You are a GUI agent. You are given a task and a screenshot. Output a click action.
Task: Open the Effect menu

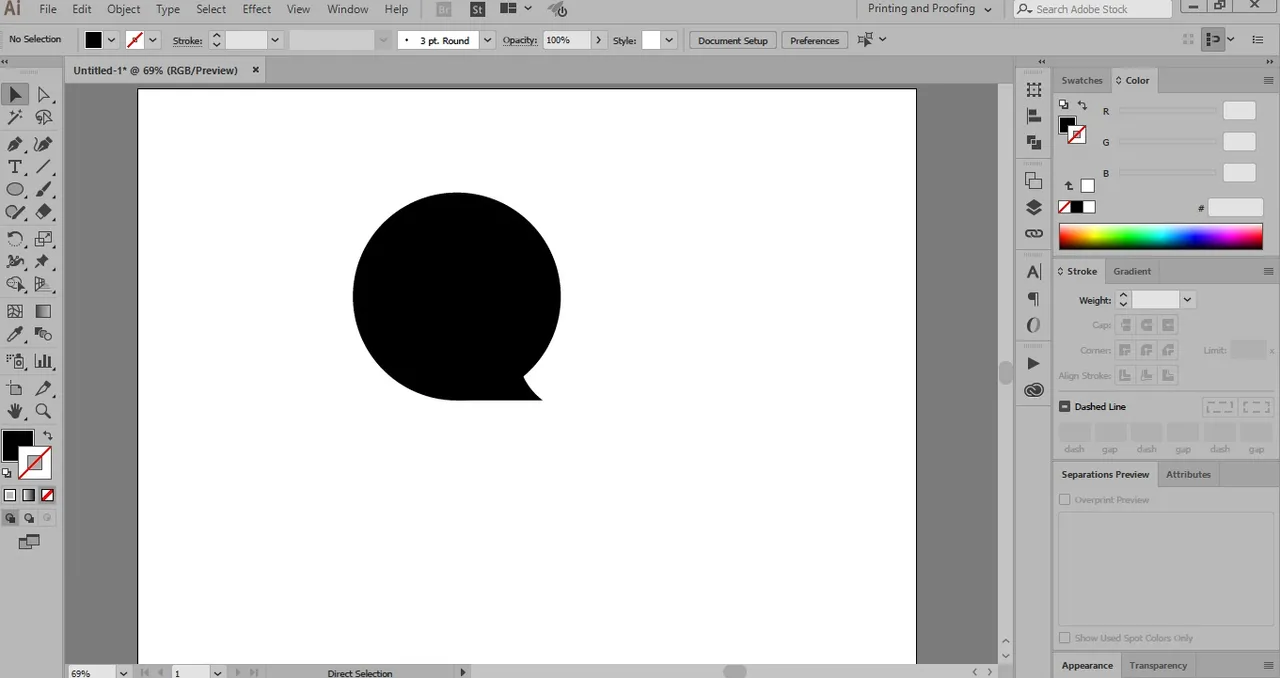257,9
